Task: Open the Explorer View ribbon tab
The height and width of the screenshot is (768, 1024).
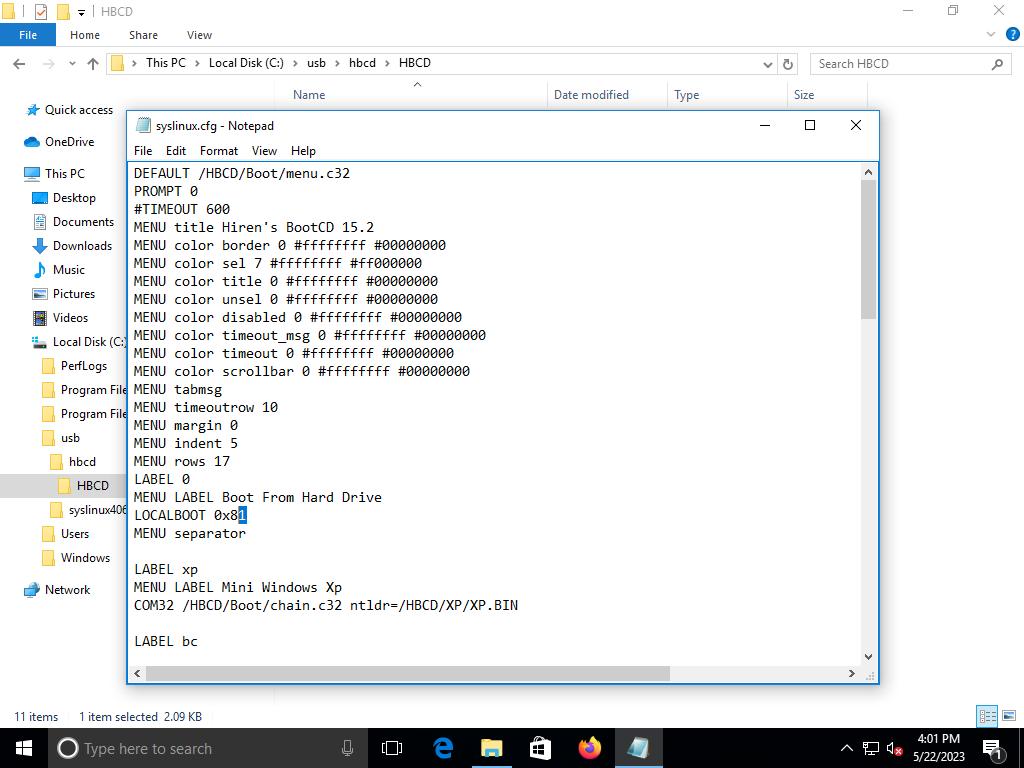Action: tap(199, 35)
